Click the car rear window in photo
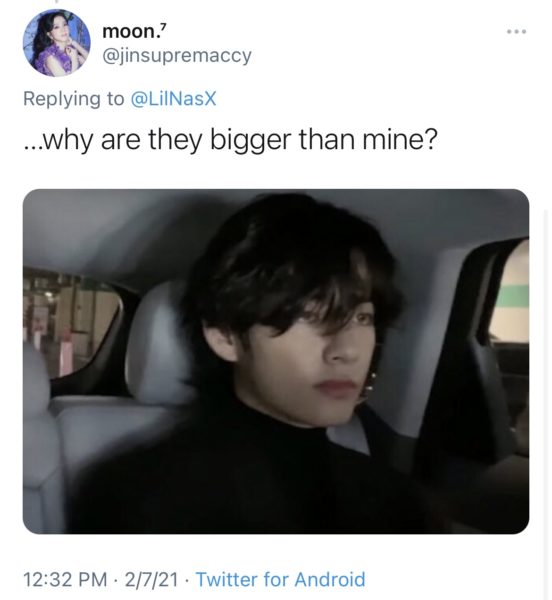Image resolution: width=552 pixels, height=600 pixels. pyautogui.click(x=73, y=325)
